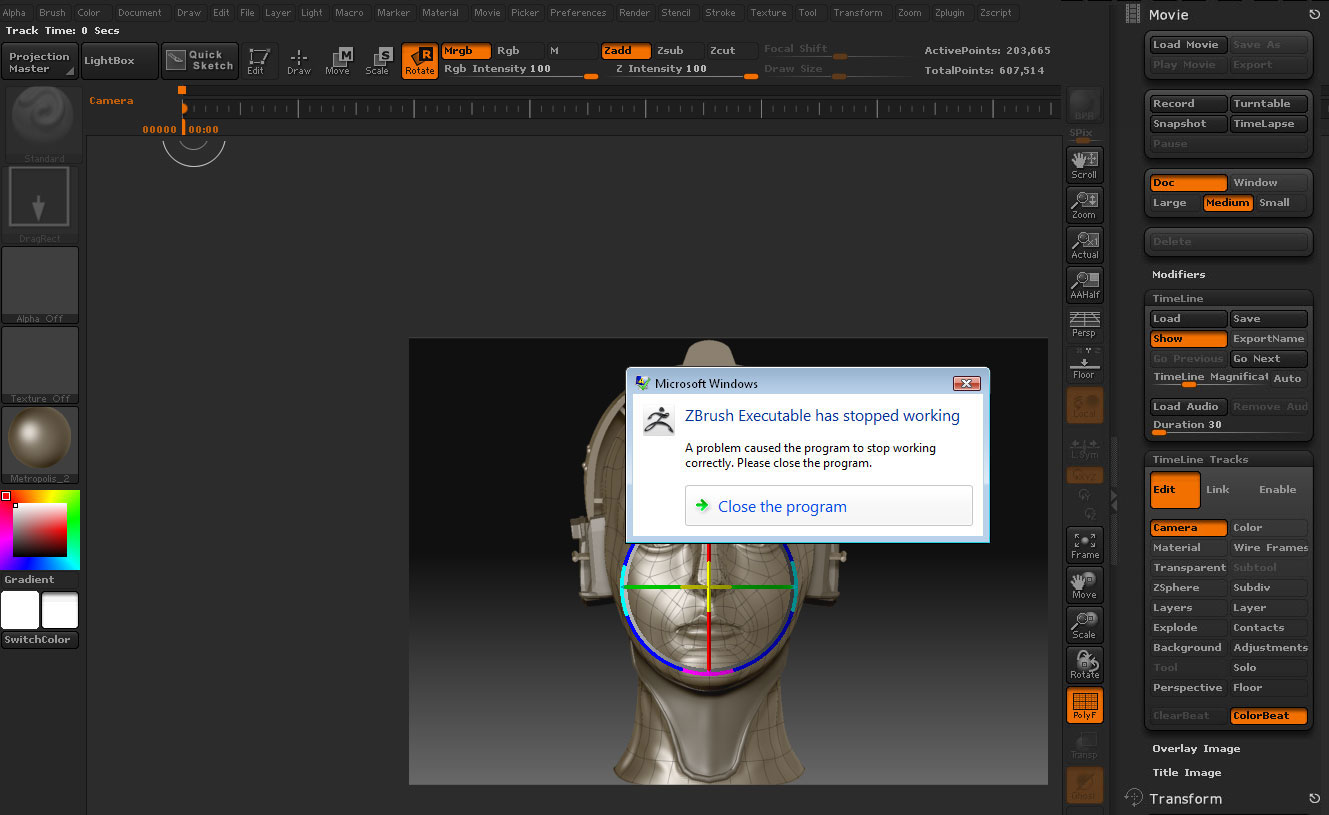1329x815 pixels.
Task: Click the Frame mesh icon
Action: click(x=1085, y=544)
